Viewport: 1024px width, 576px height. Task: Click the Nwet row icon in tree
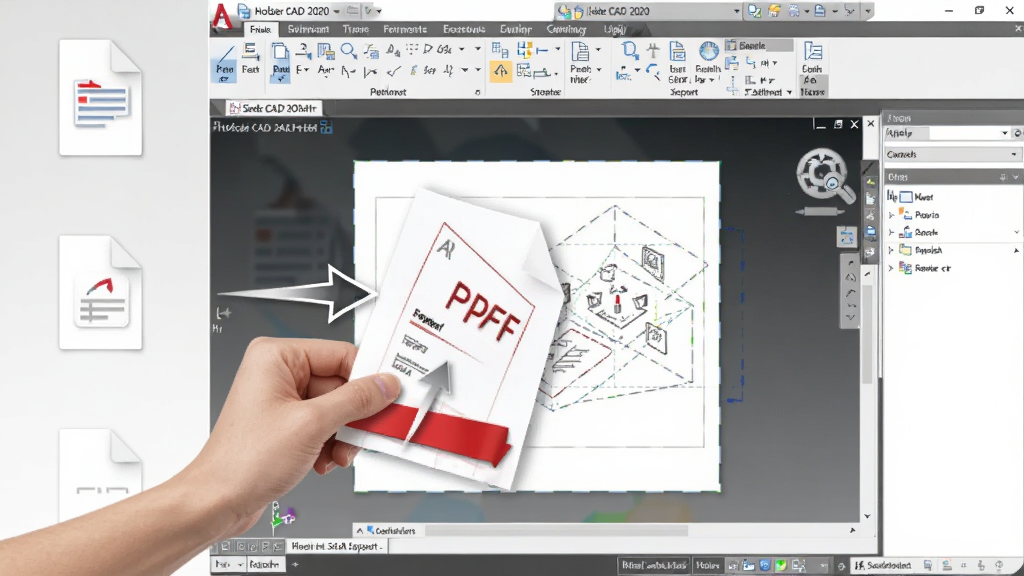click(906, 197)
